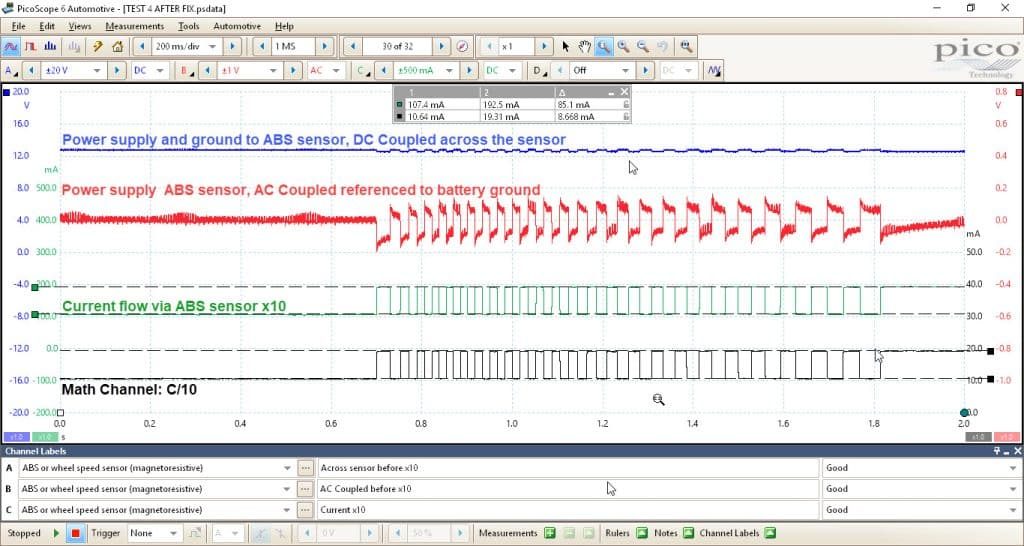Open the Tools menu
The image size is (1024, 546).
tap(189, 26)
